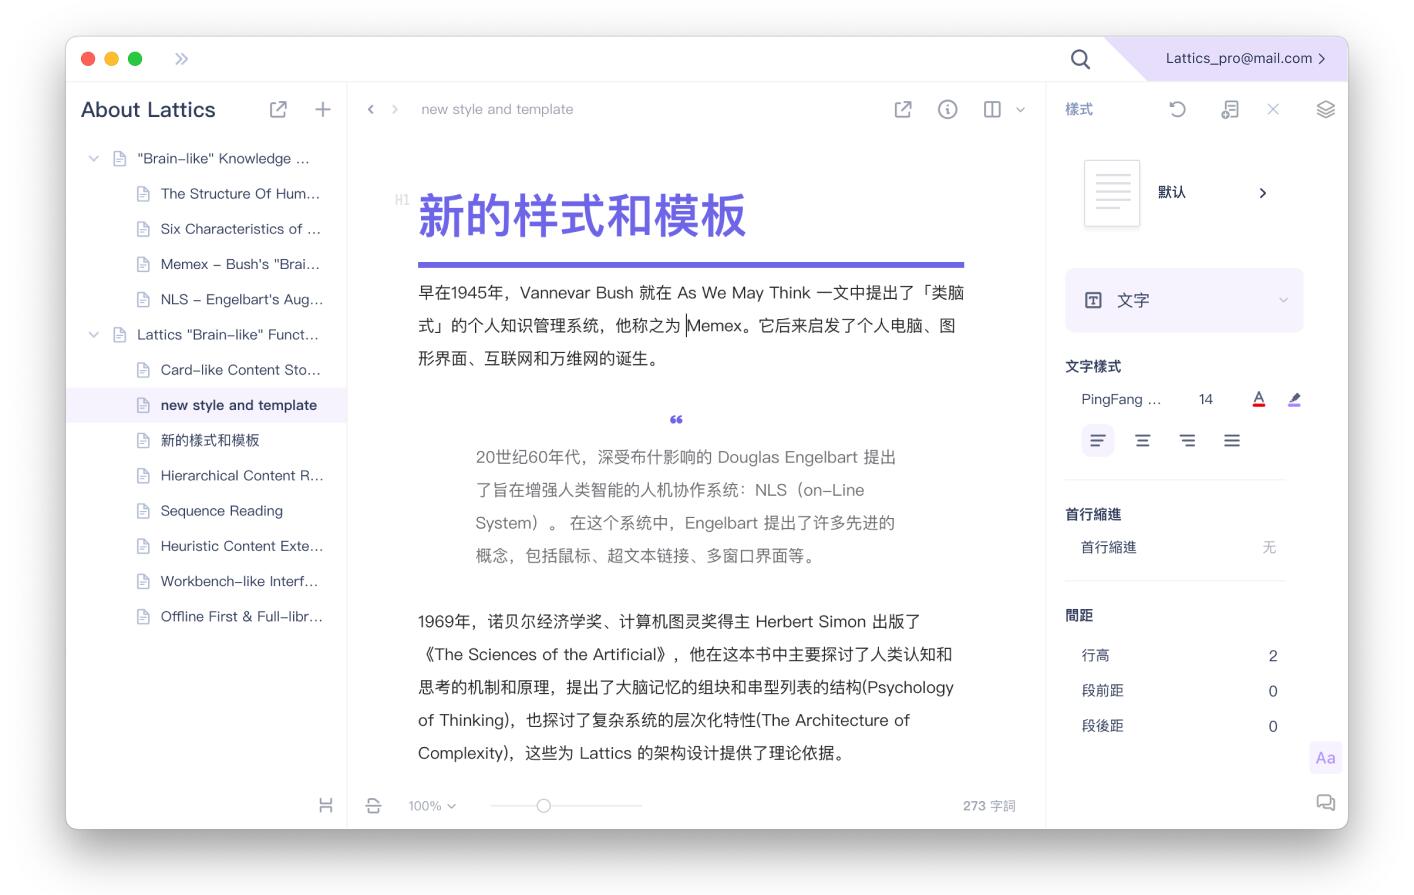
Task: Collapse the "Brain-like" Knowledge tree node
Action: click(x=94, y=159)
